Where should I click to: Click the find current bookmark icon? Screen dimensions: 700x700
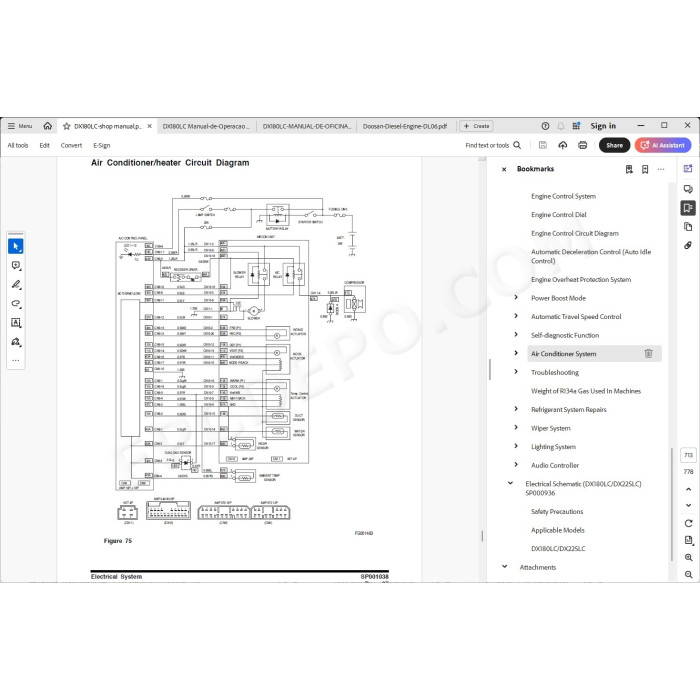click(629, 169)
